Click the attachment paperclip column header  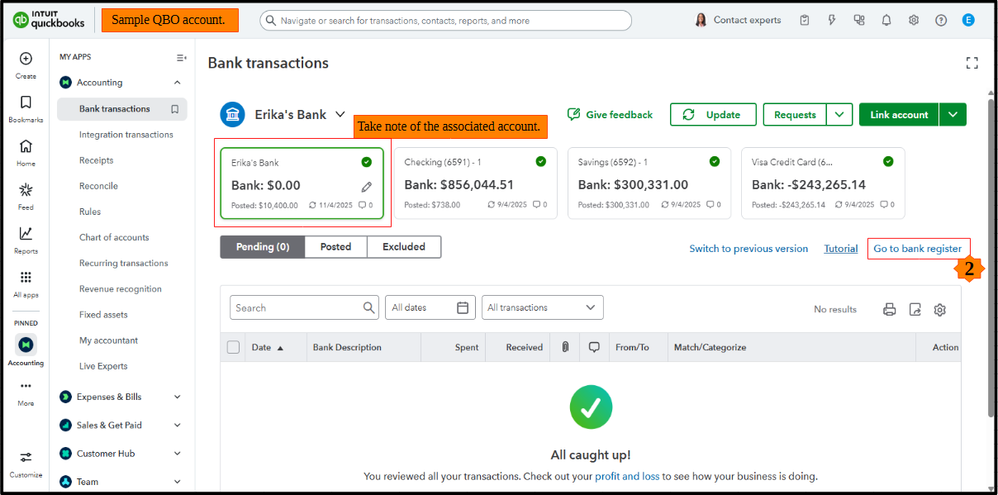[x=565, y=347]
